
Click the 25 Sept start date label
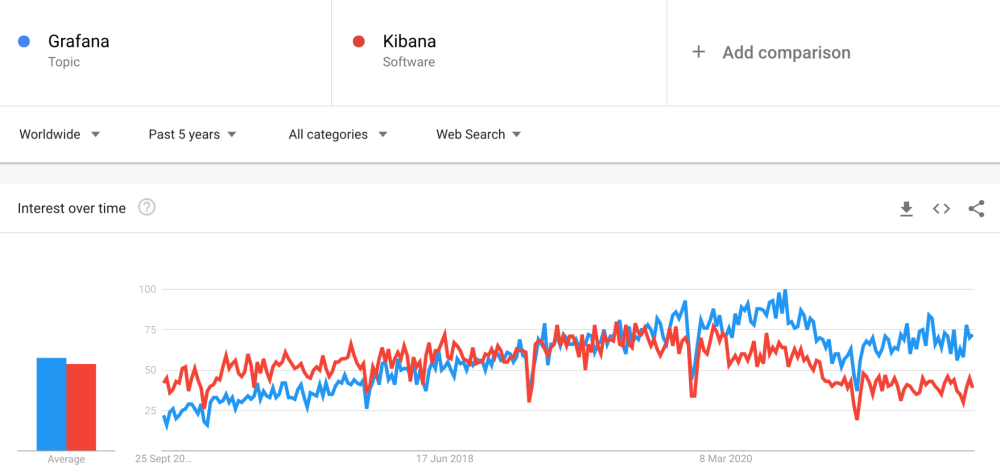click(x=164, y=459)
